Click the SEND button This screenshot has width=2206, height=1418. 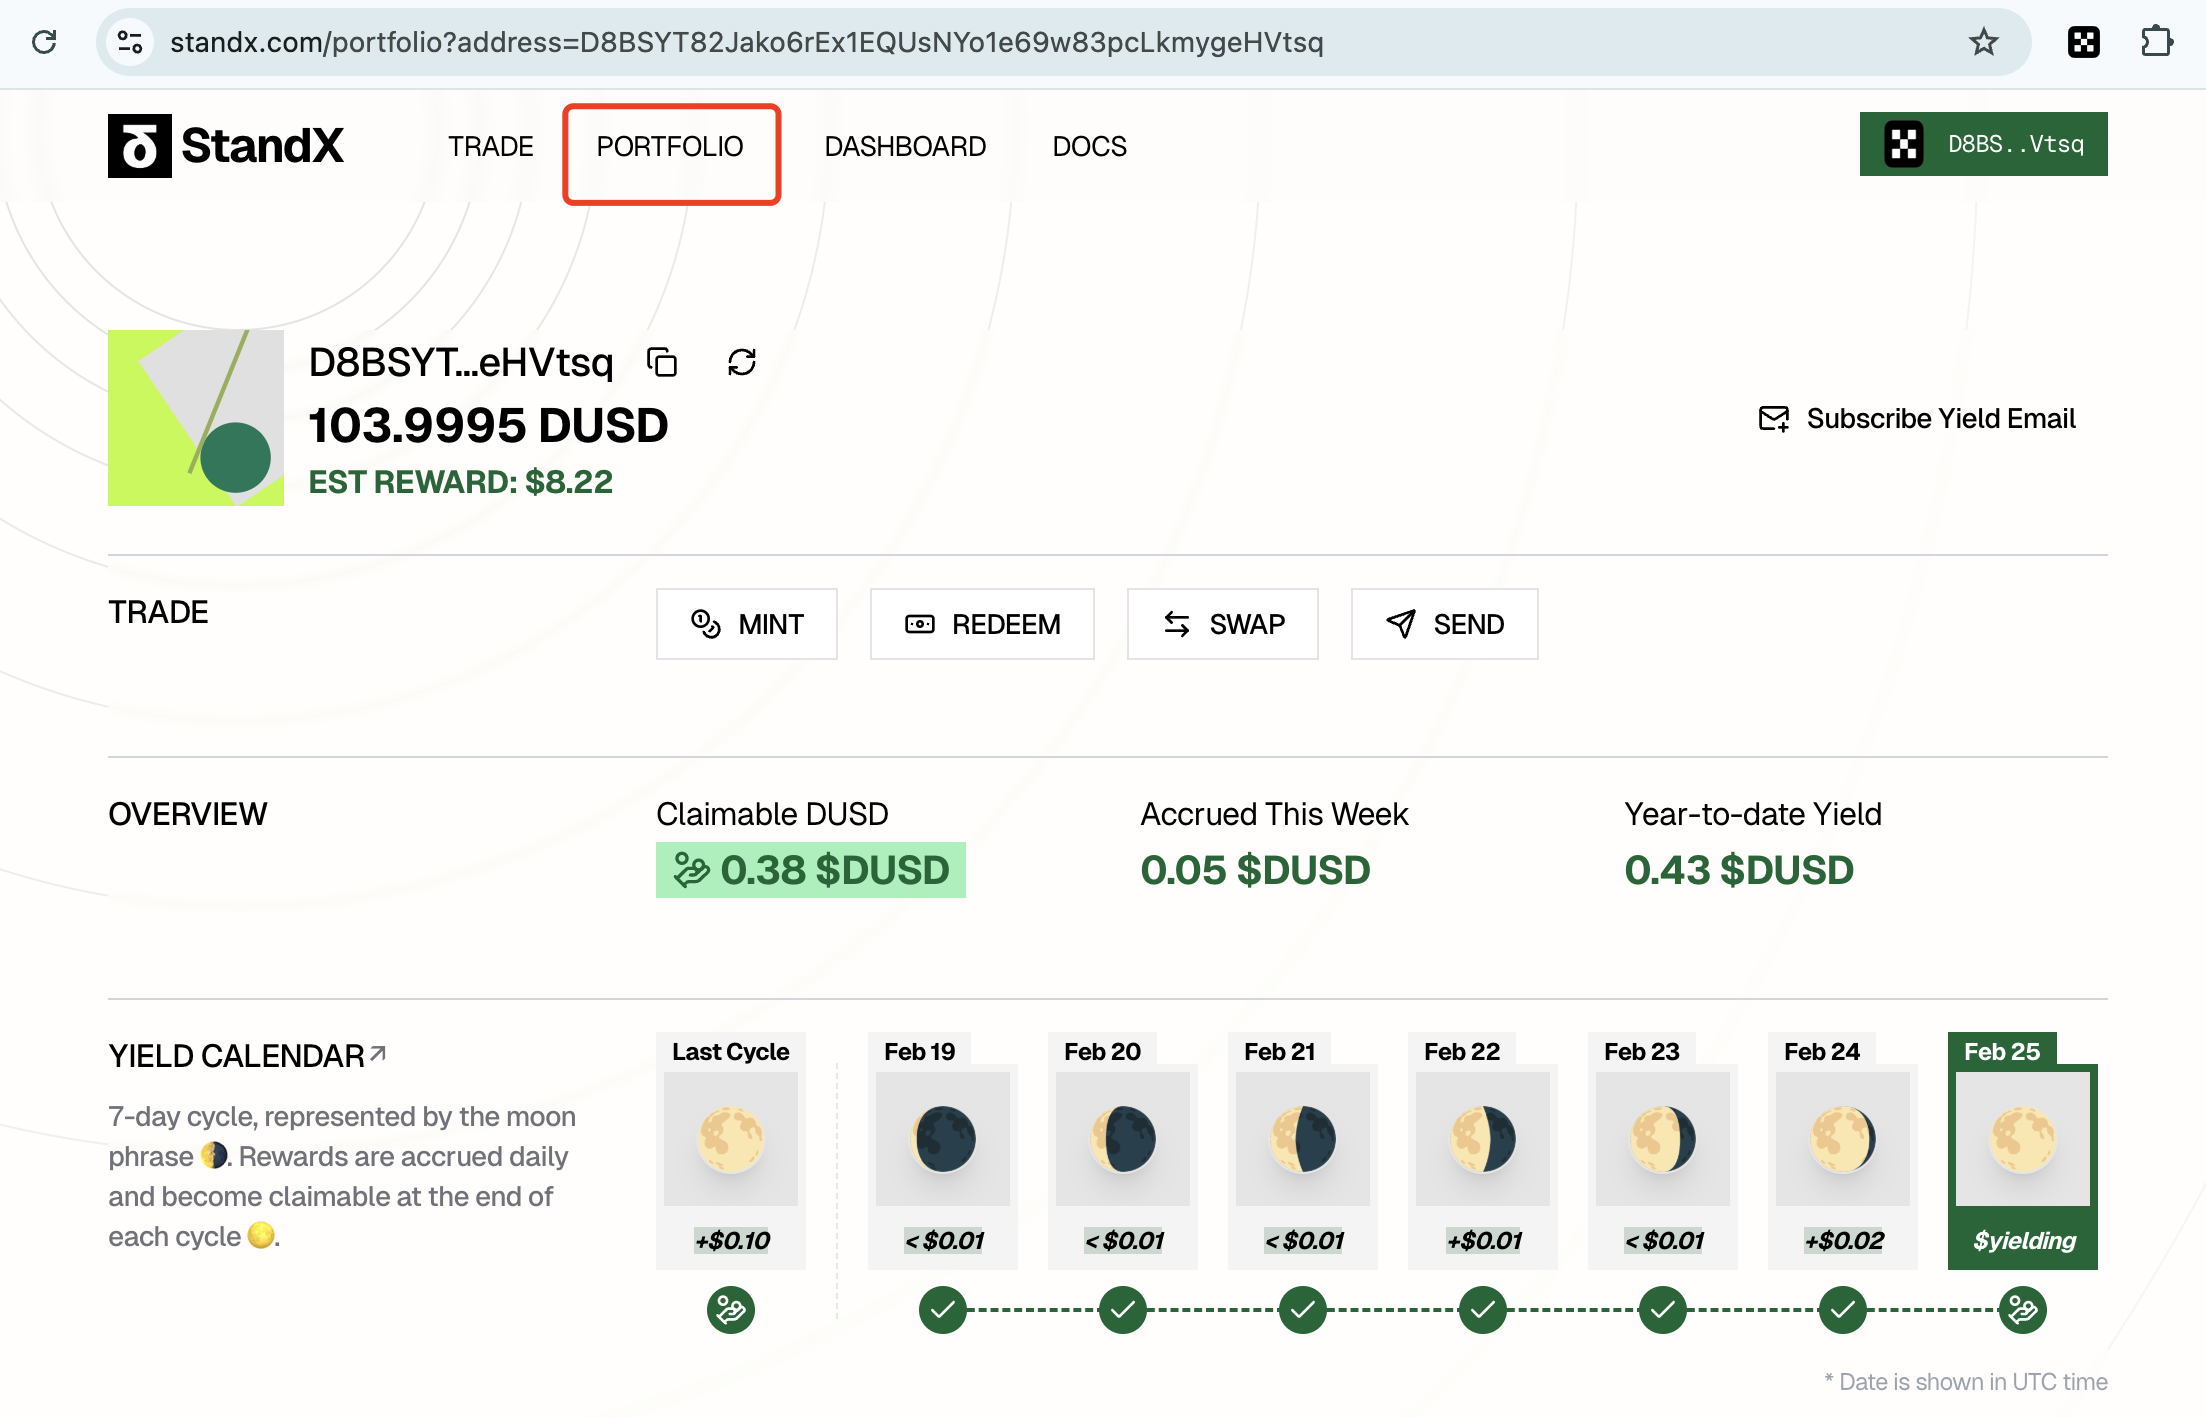tap(1445, 624)
